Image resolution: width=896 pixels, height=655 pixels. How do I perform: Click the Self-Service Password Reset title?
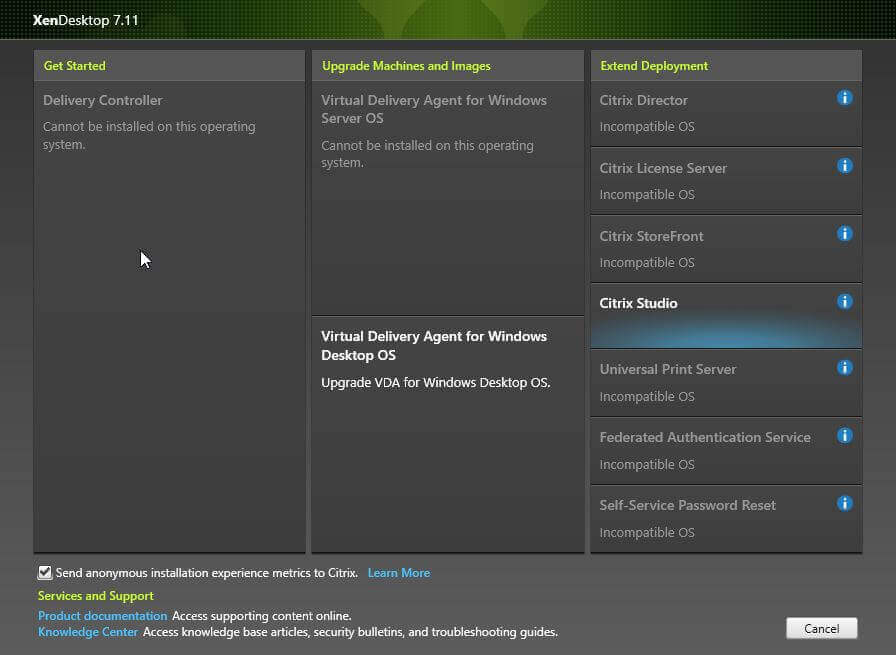point(687,506)
